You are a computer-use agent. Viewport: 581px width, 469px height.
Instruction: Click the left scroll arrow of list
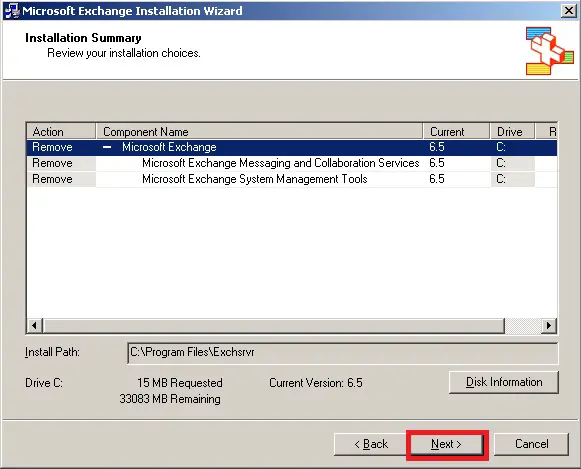(x=34, y=326)
